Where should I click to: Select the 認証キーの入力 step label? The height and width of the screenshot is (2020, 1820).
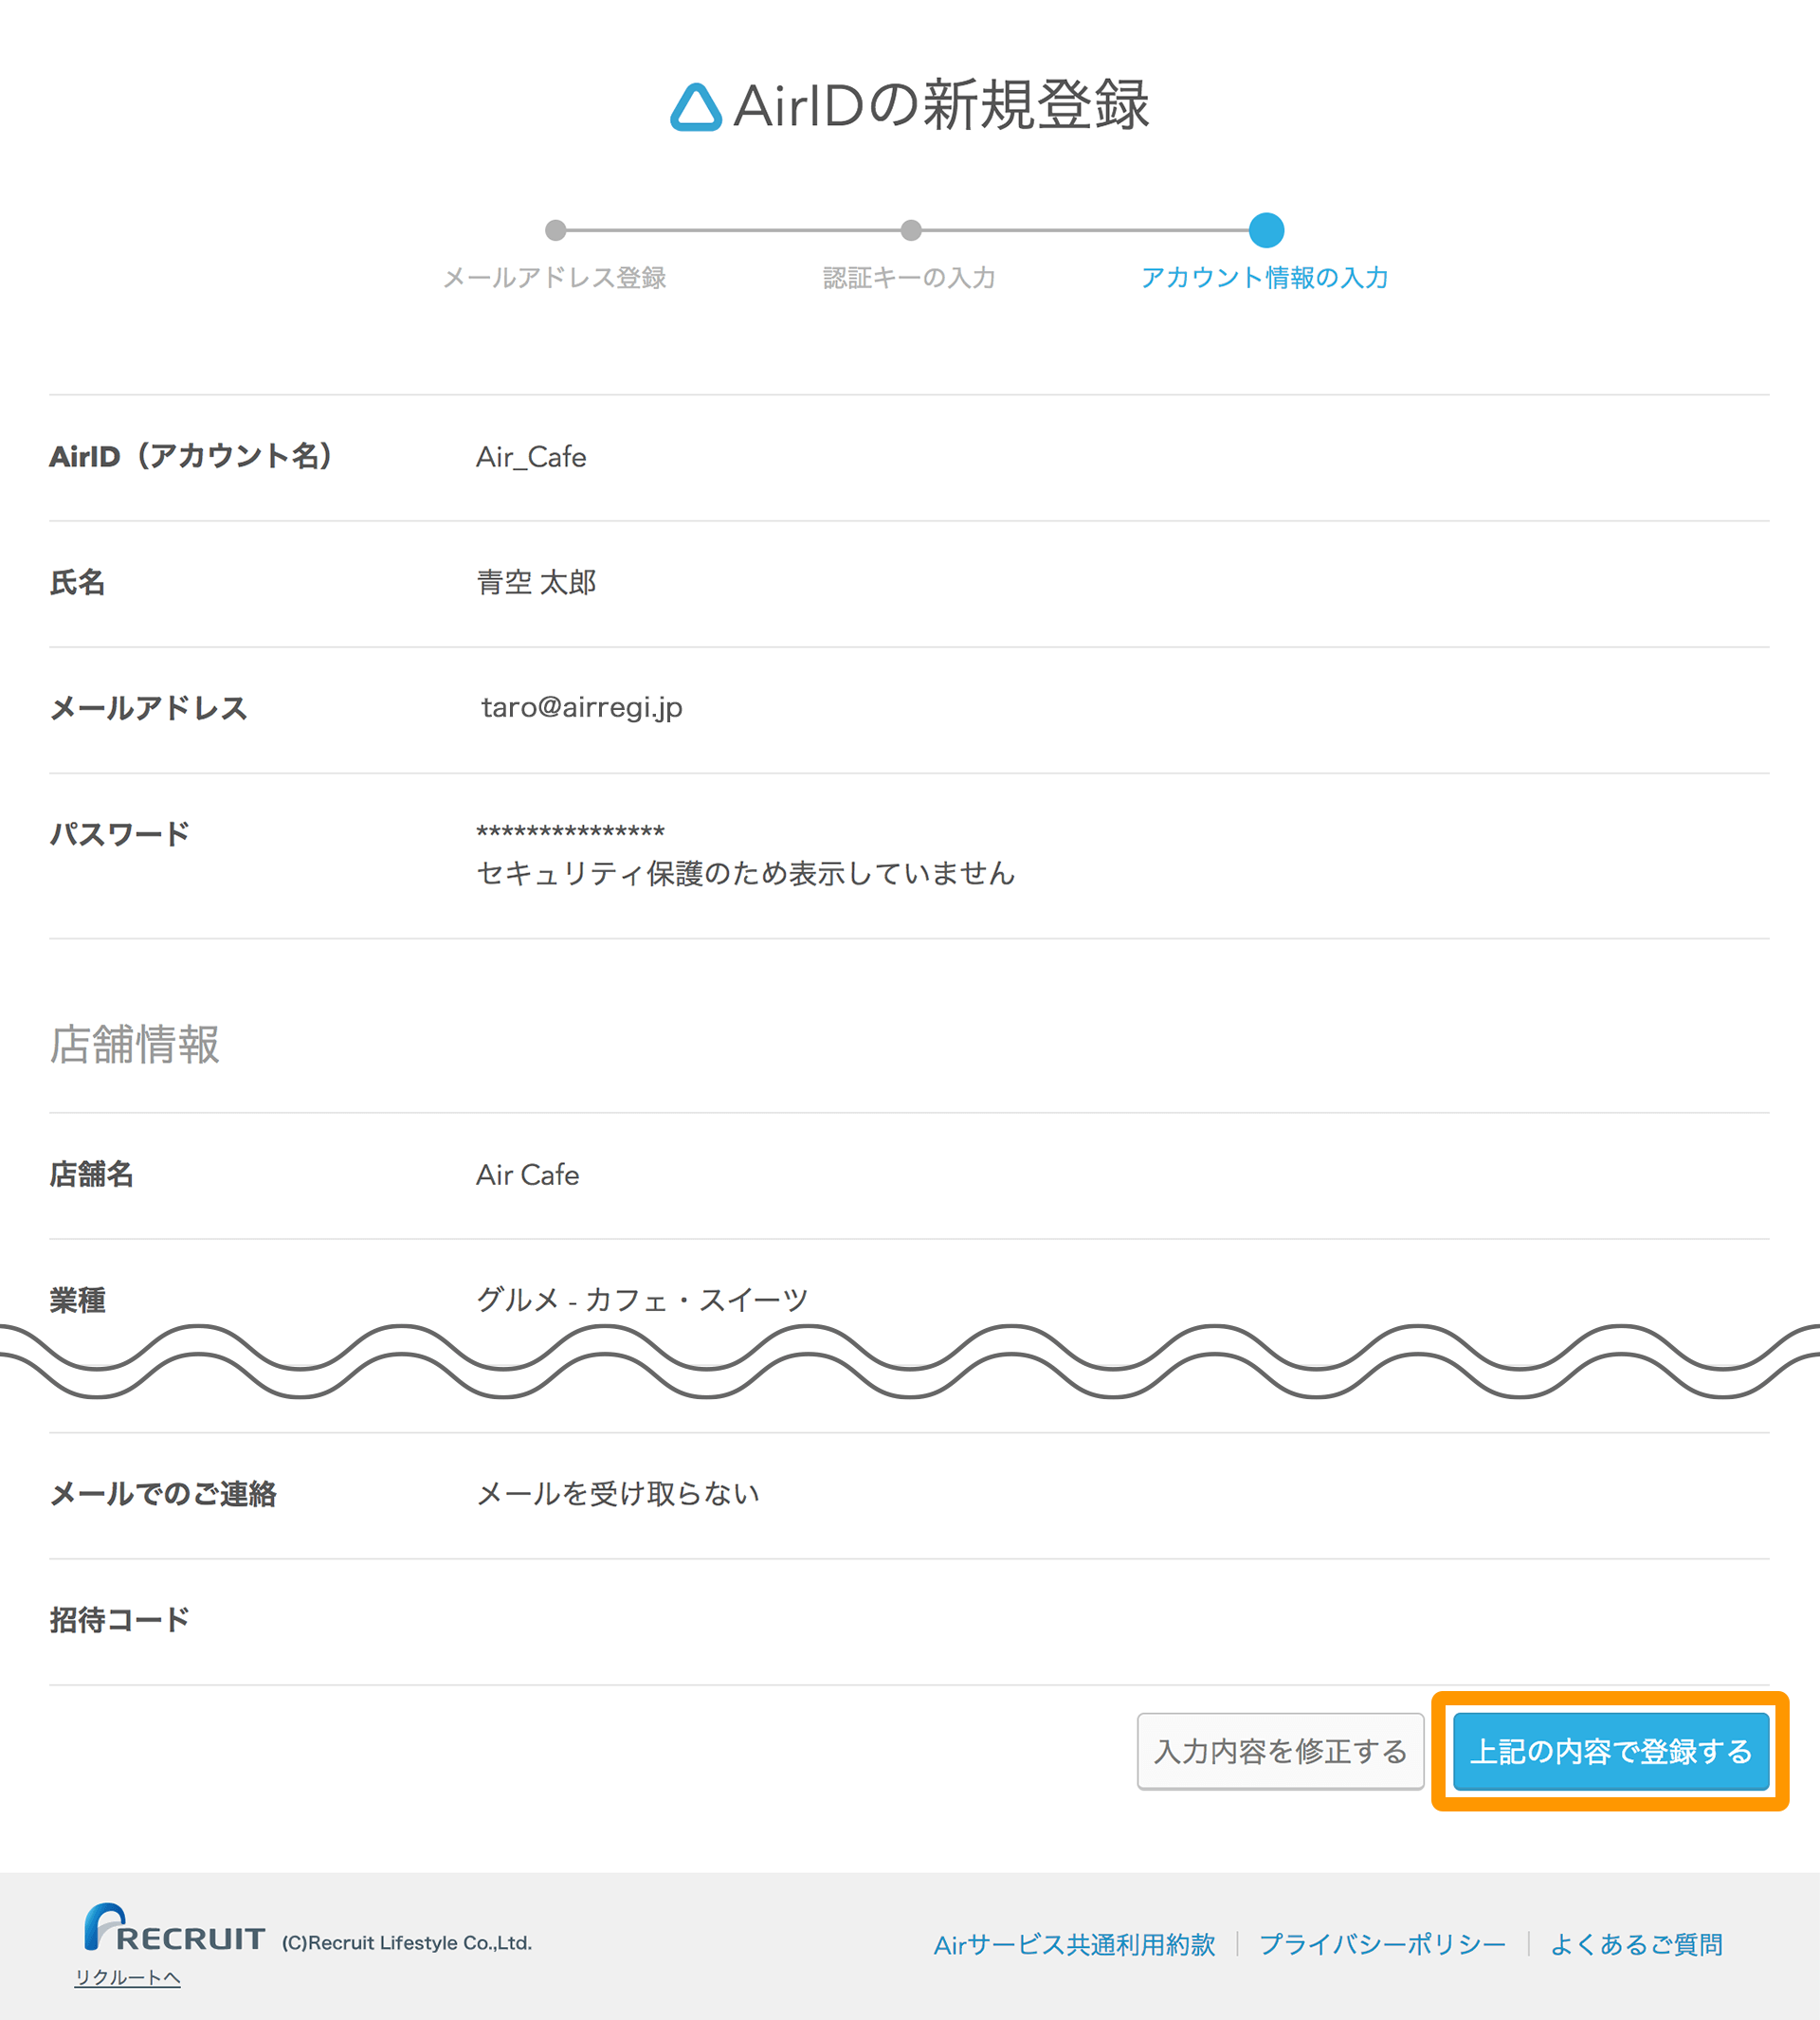[x=909, y=278]
